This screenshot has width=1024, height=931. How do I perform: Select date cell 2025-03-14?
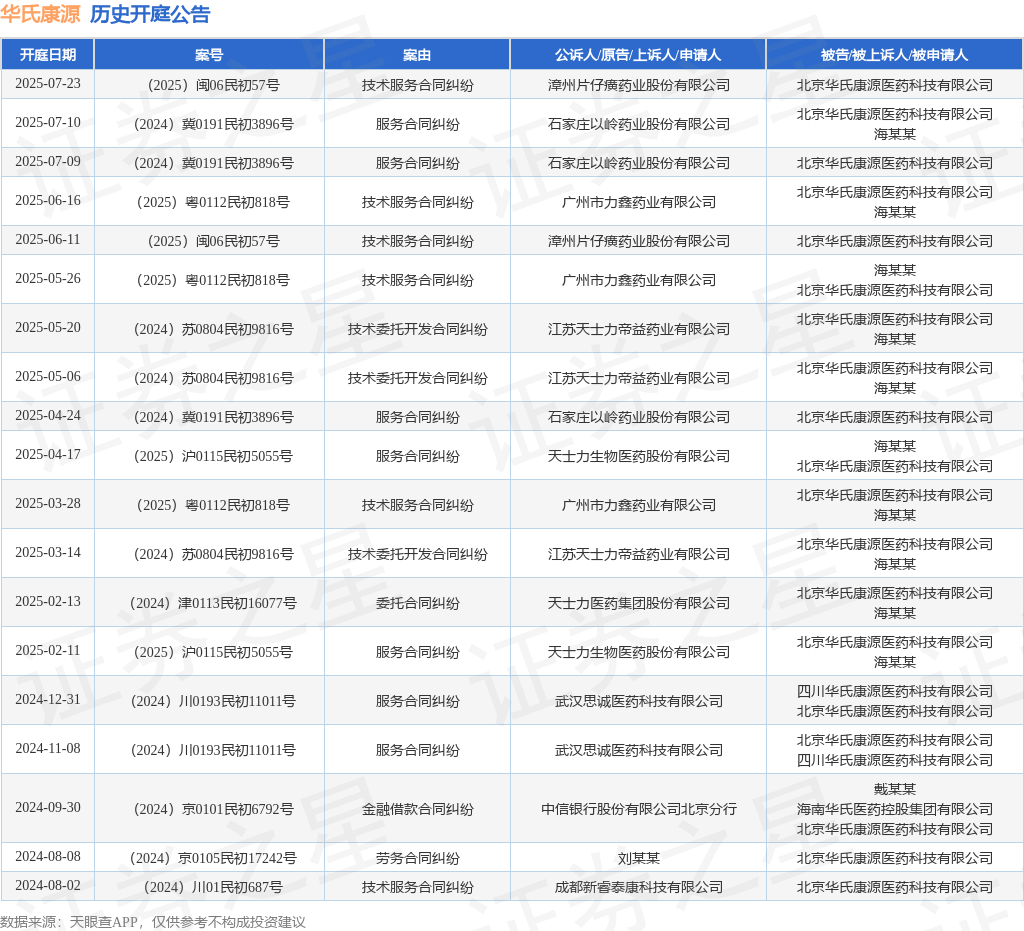48,552
